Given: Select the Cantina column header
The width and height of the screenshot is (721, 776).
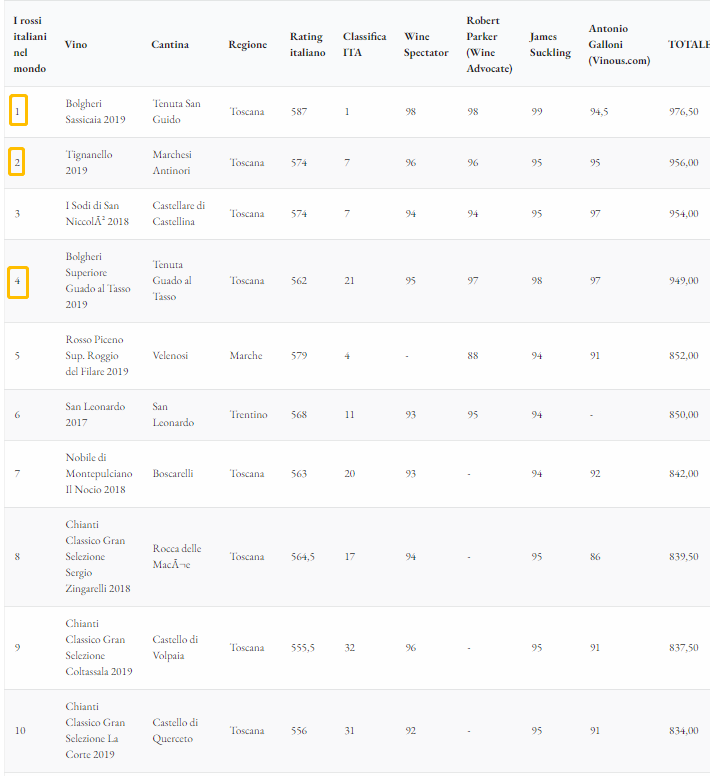Looking at the screenshot, I should [170, 45].
